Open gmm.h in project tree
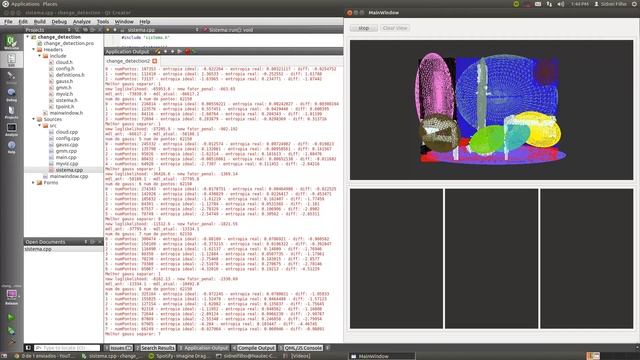Screen dimensions: 640x360 pos(63,88)
